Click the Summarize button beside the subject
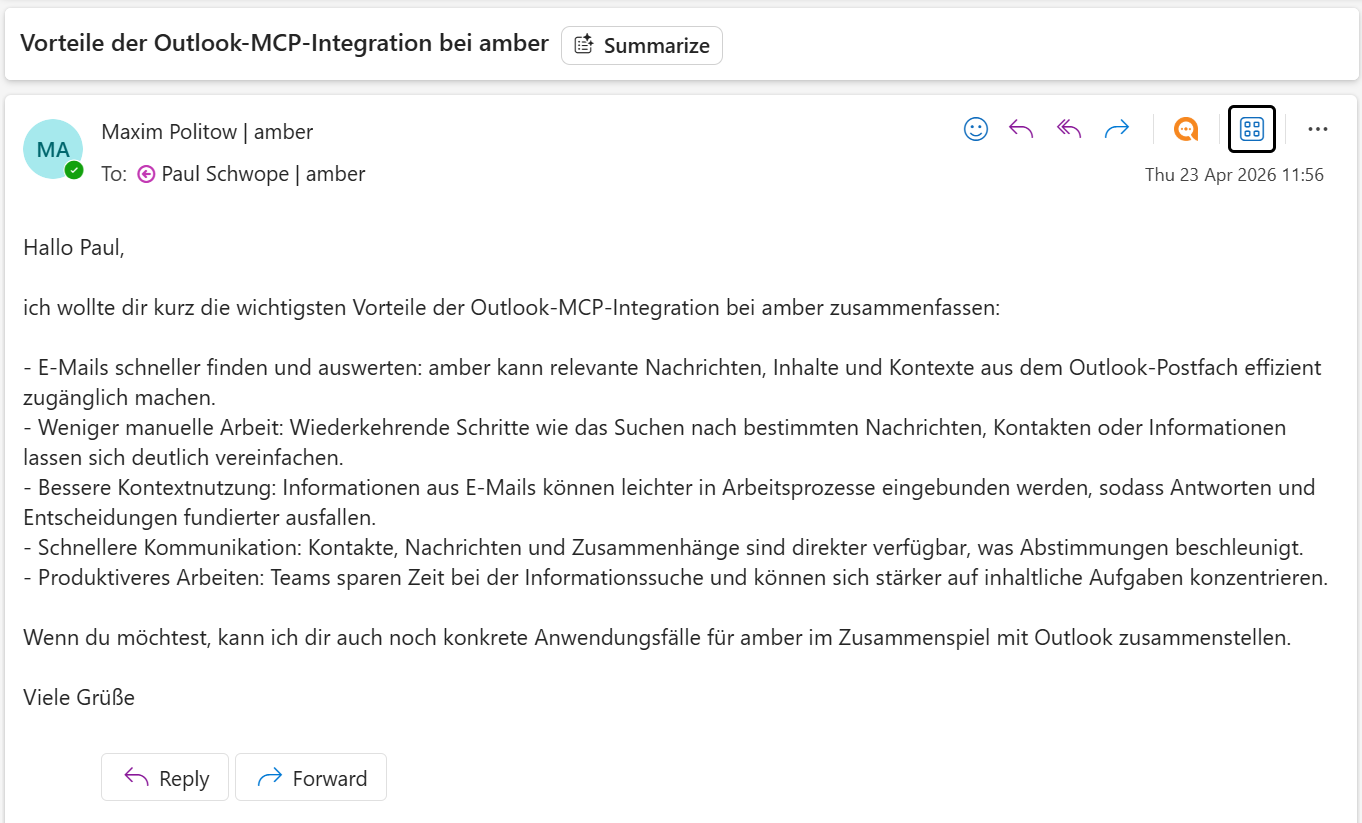 tap(642, 45)
